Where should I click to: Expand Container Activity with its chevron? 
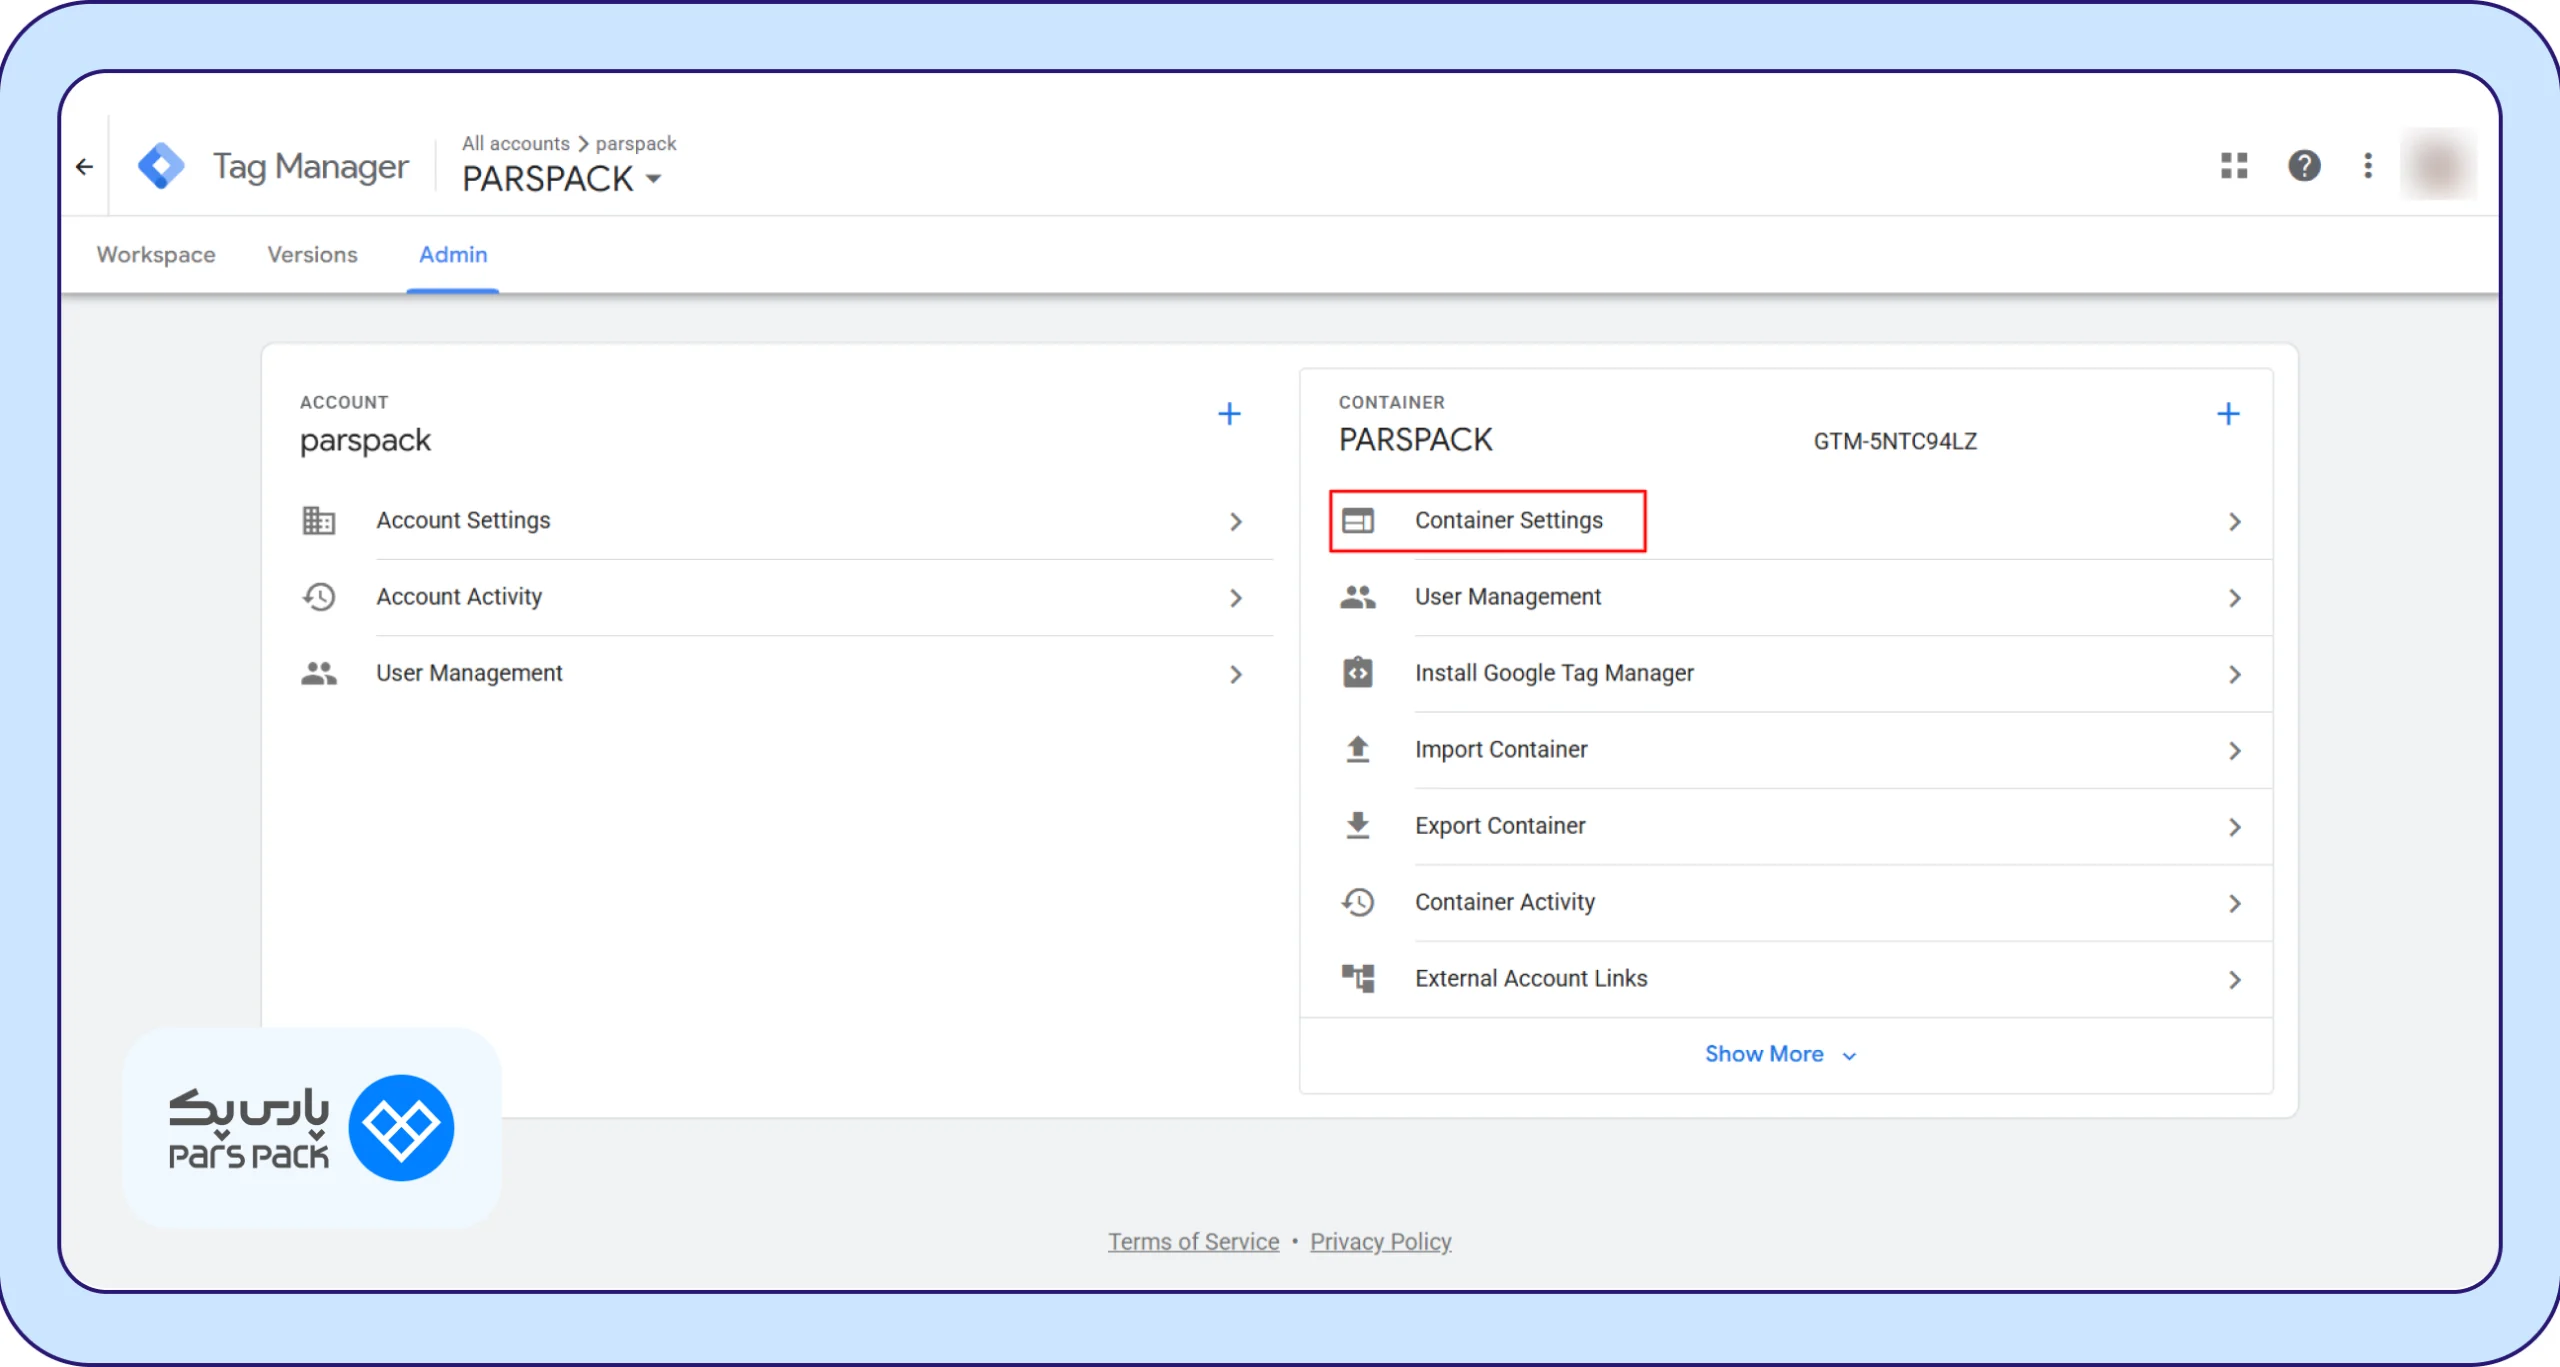(x=2235, y=904)
